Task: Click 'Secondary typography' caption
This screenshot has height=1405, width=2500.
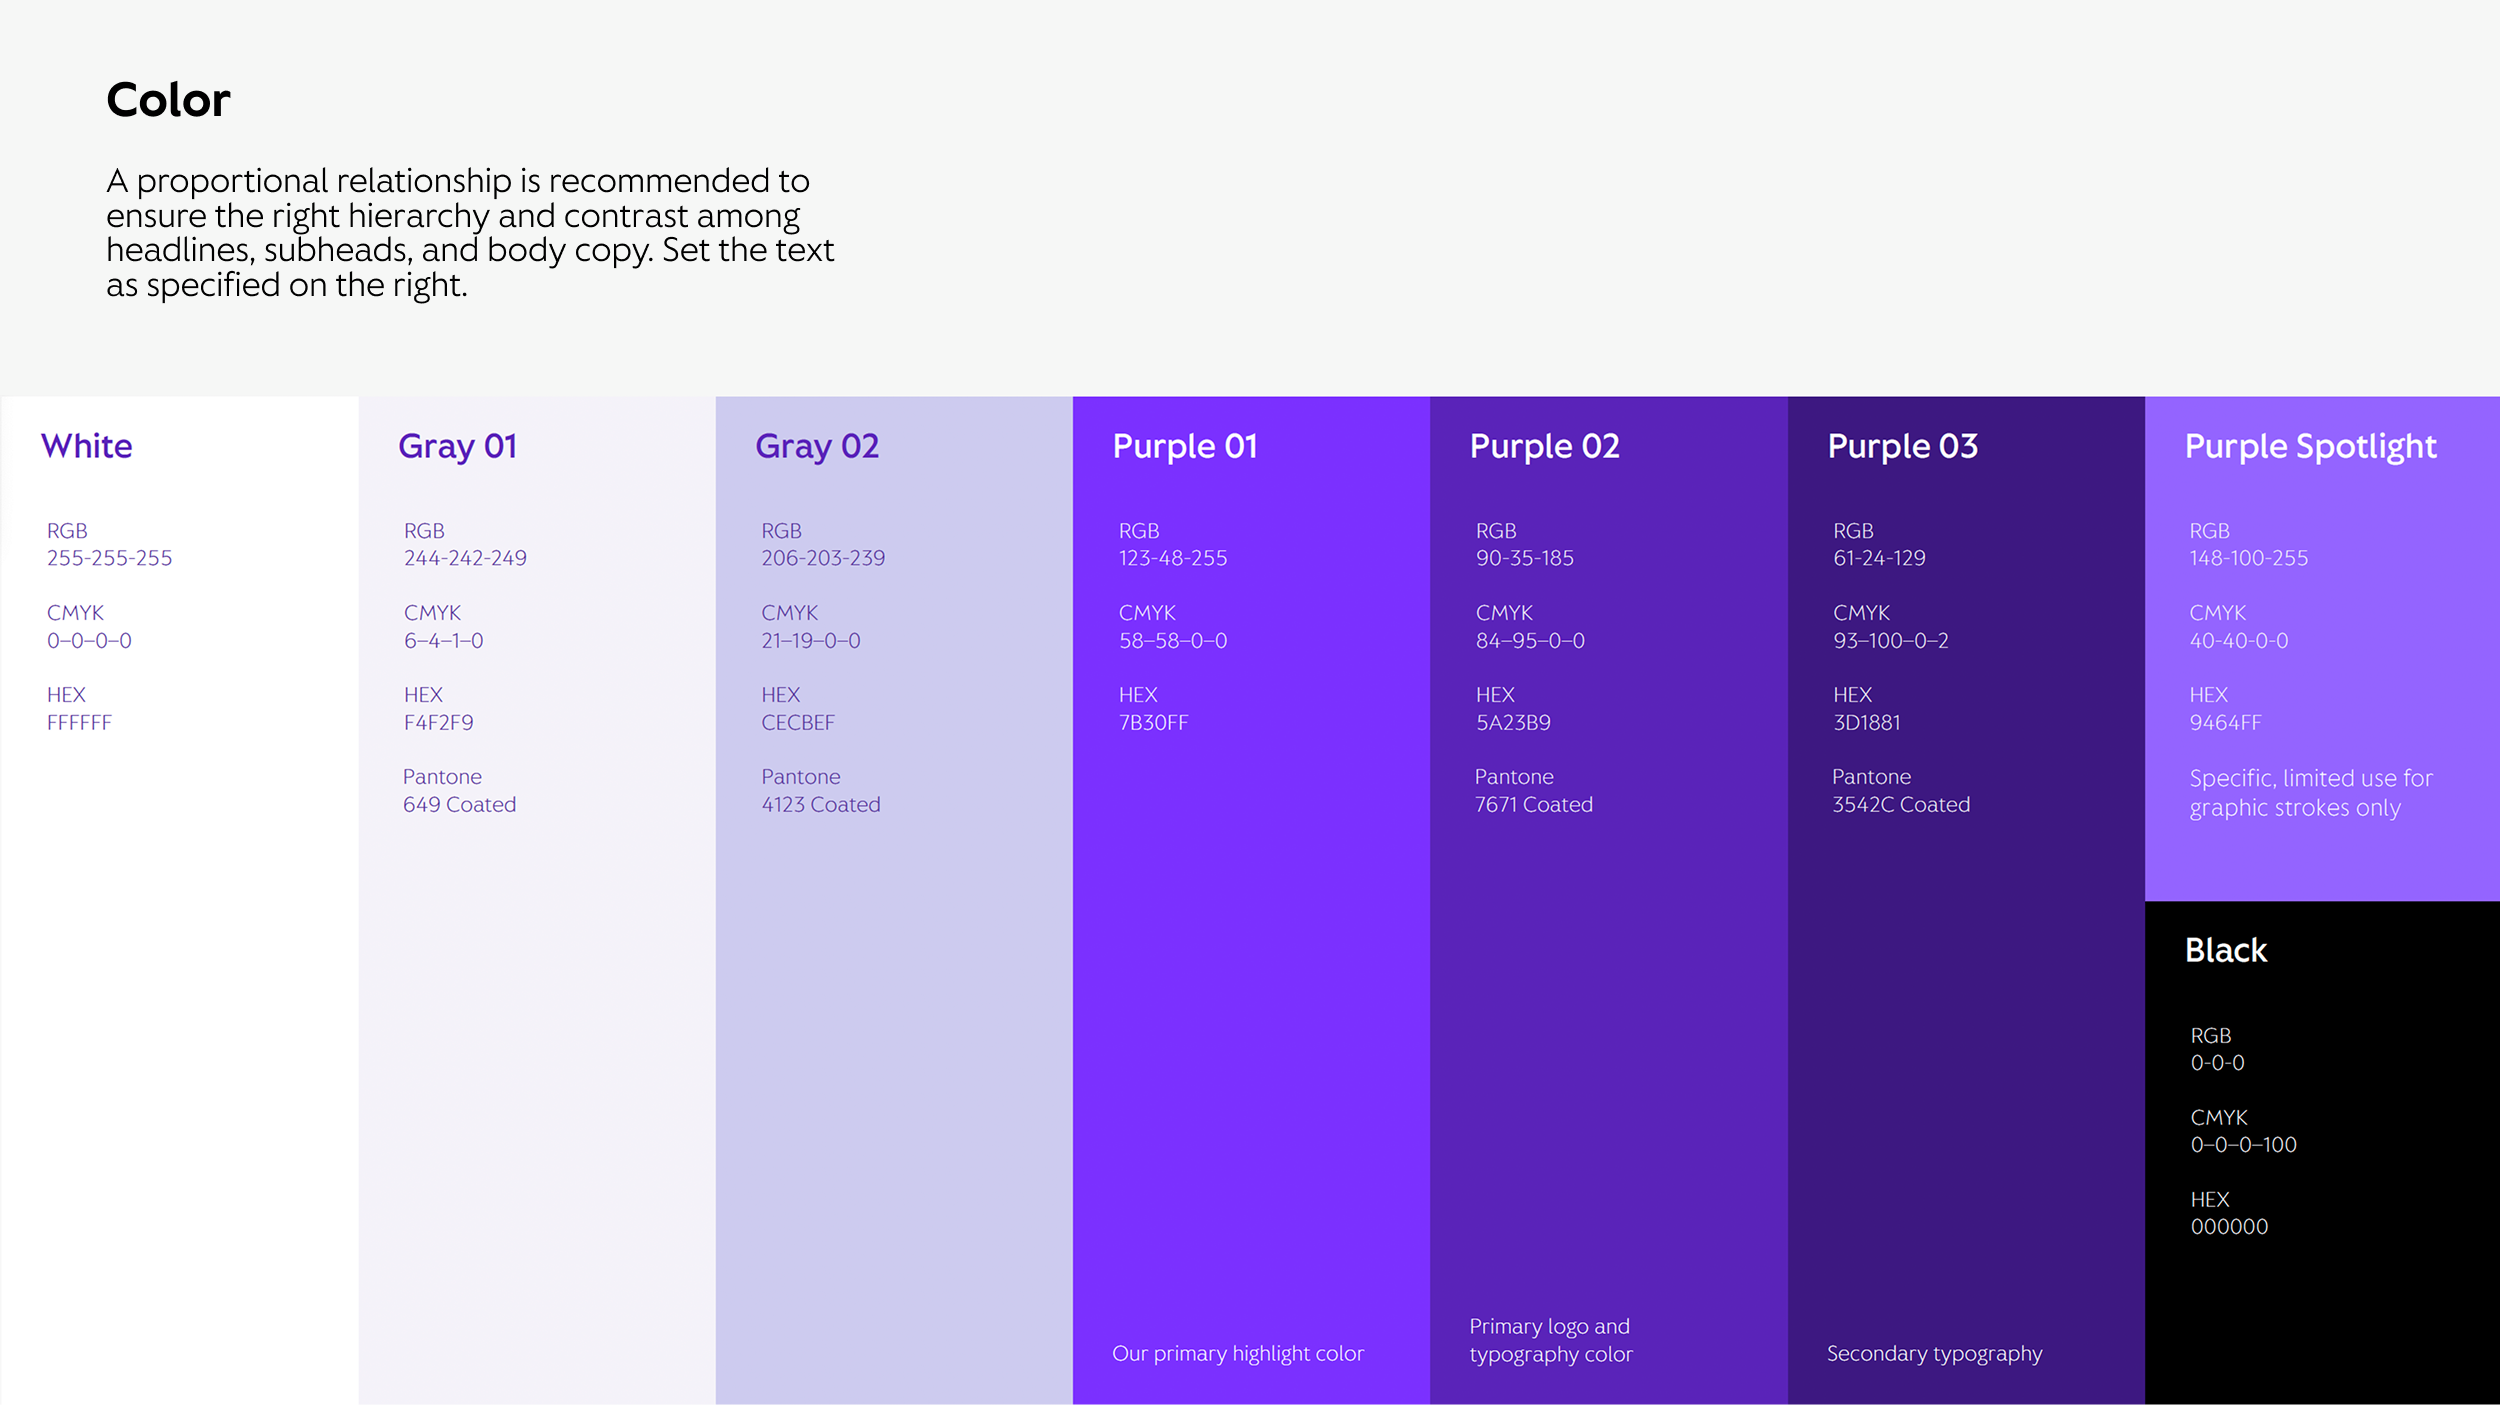Action: pyautogui.click(x=1933, y=1353)
